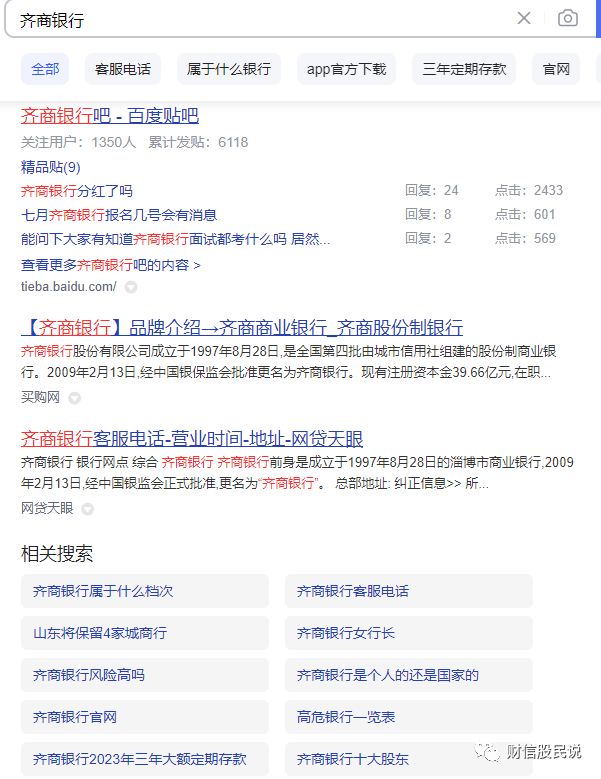Select related search 高危银行一览表

[409, 717]
